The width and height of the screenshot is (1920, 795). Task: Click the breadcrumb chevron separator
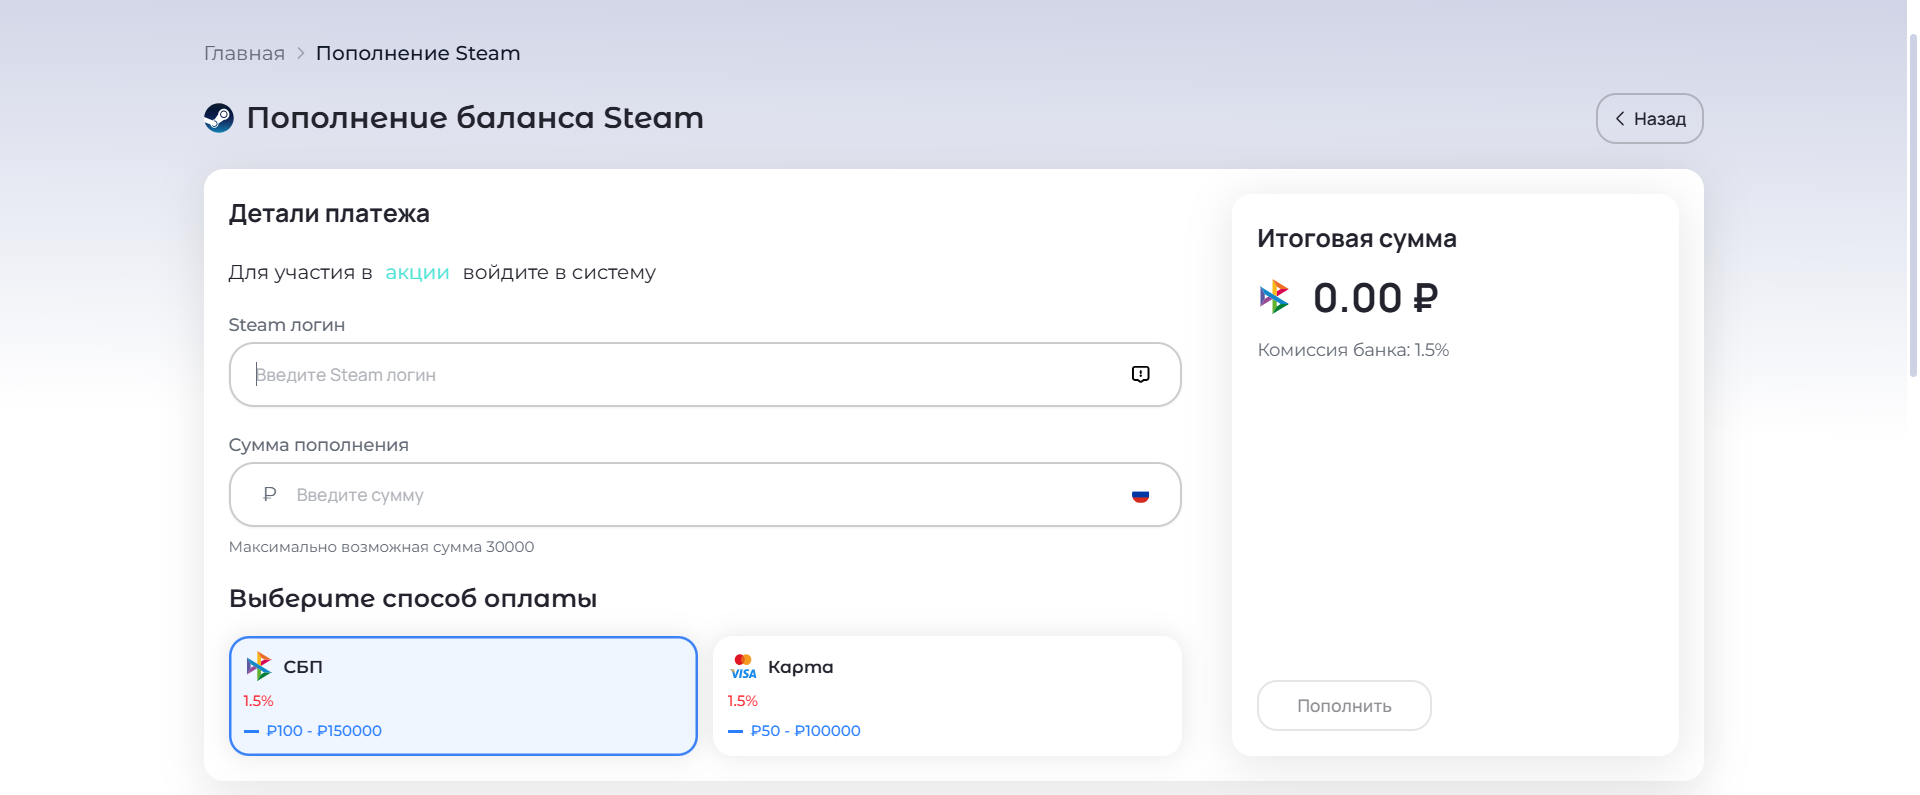tap(300, 53)
